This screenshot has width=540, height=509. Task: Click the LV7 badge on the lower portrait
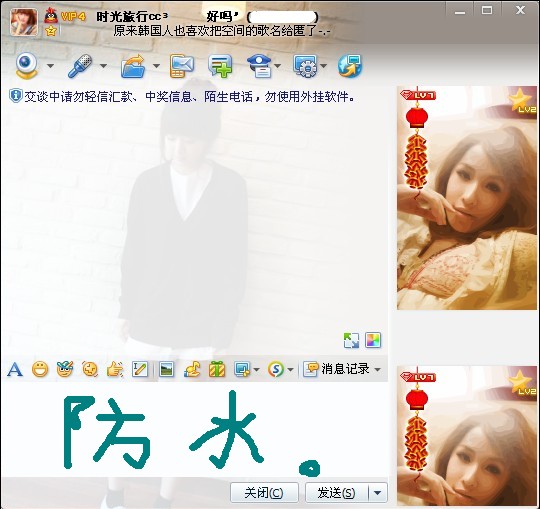418,377
